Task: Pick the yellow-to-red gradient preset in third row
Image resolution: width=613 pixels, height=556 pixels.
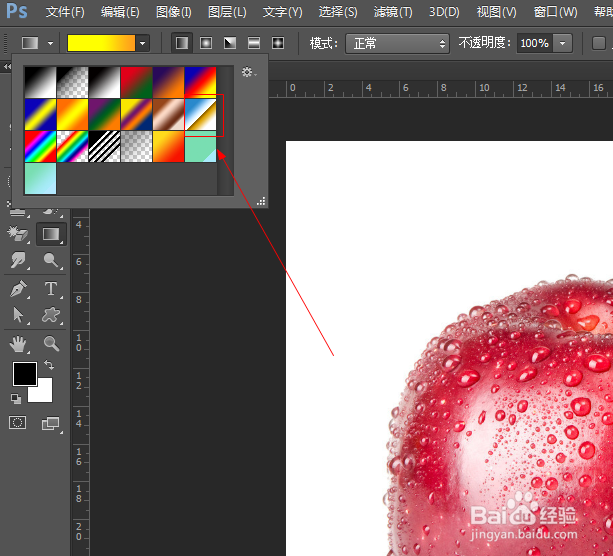Action: coord(168,146)
